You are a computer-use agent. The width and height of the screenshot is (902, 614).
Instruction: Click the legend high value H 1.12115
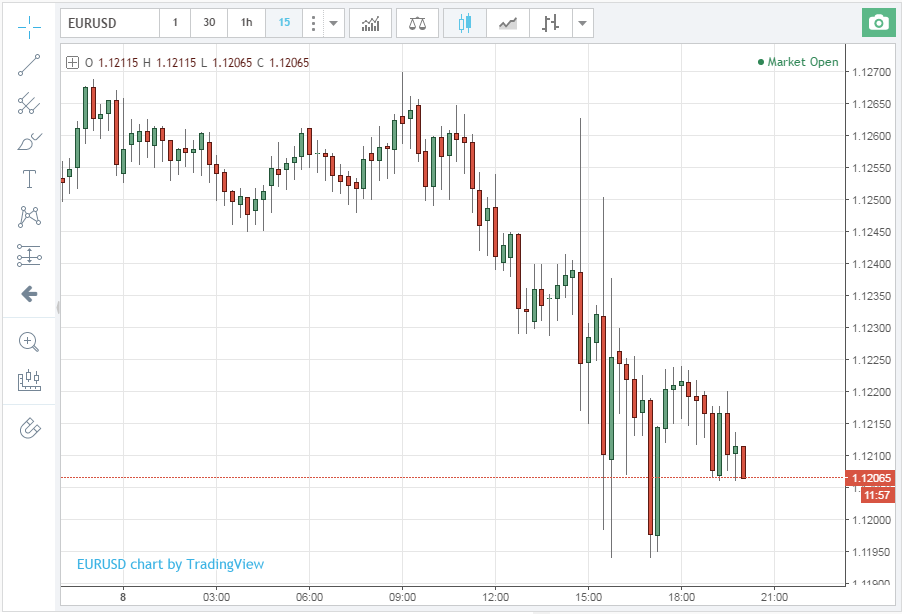[x=170, y=63]
